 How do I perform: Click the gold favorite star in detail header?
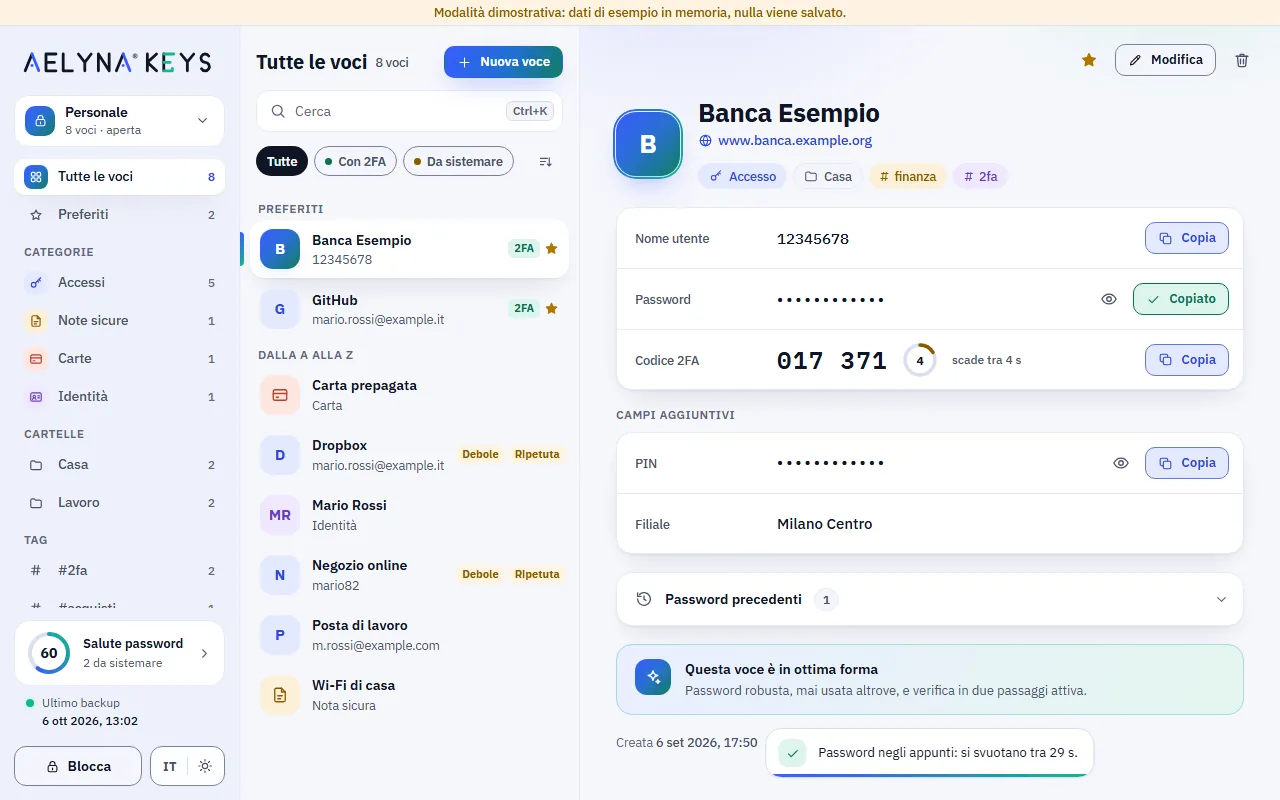[1089, 60]
